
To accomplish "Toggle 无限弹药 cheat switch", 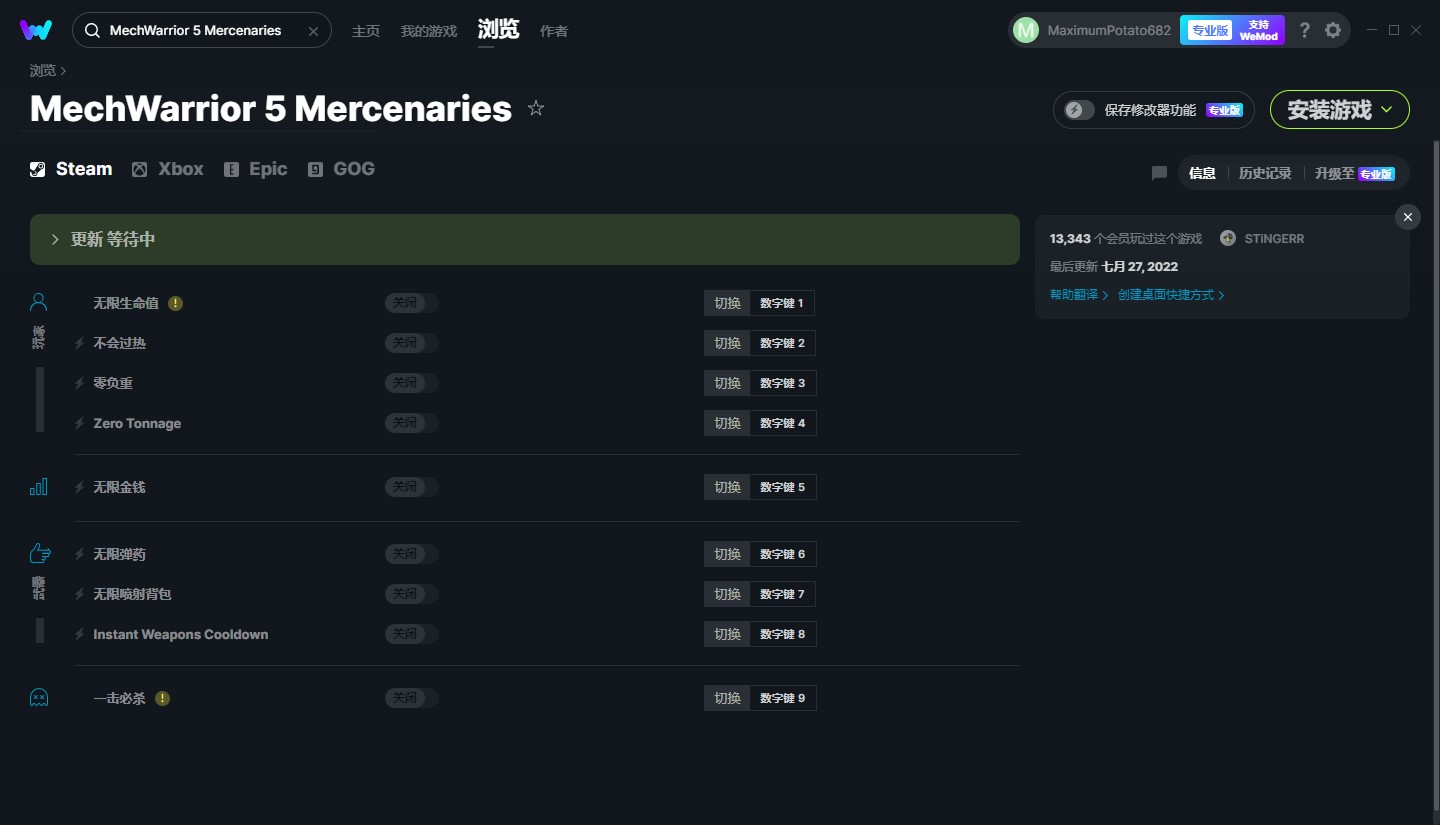I will (412, 554).
